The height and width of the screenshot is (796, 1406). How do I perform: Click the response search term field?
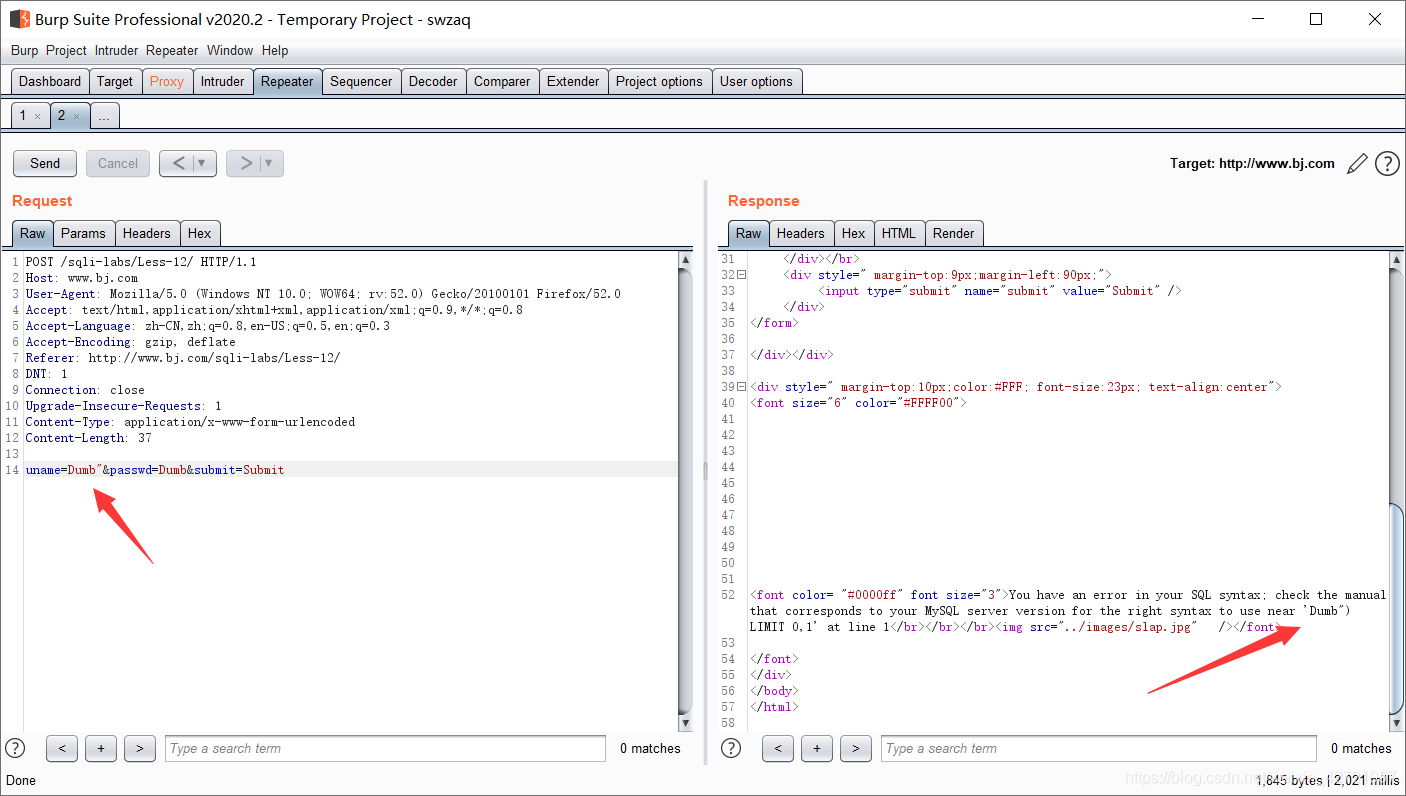click(x=1099, y=748)
